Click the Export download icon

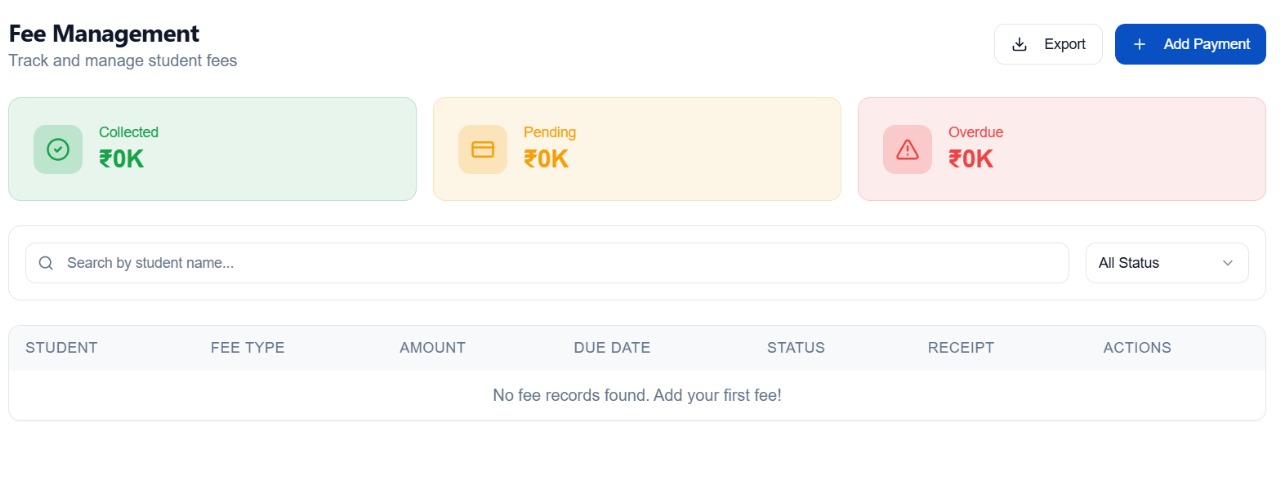1020,44
